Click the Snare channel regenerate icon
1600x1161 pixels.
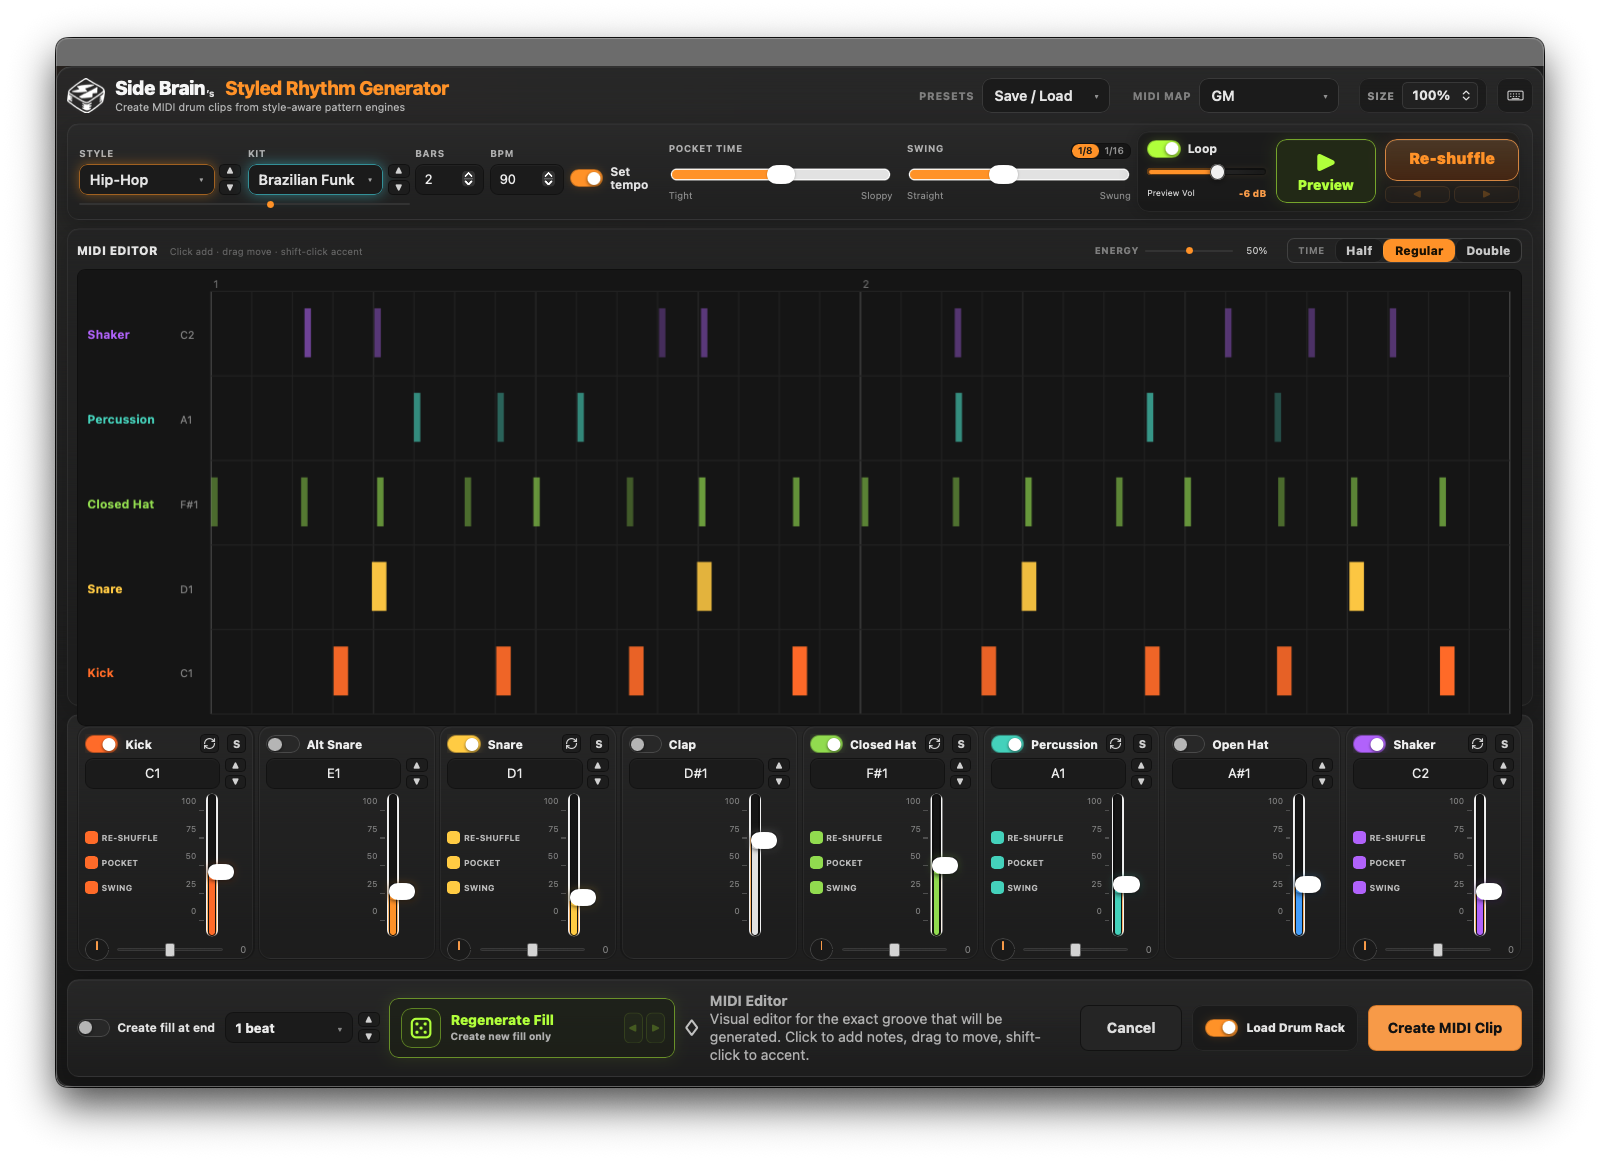pos(571,744)
